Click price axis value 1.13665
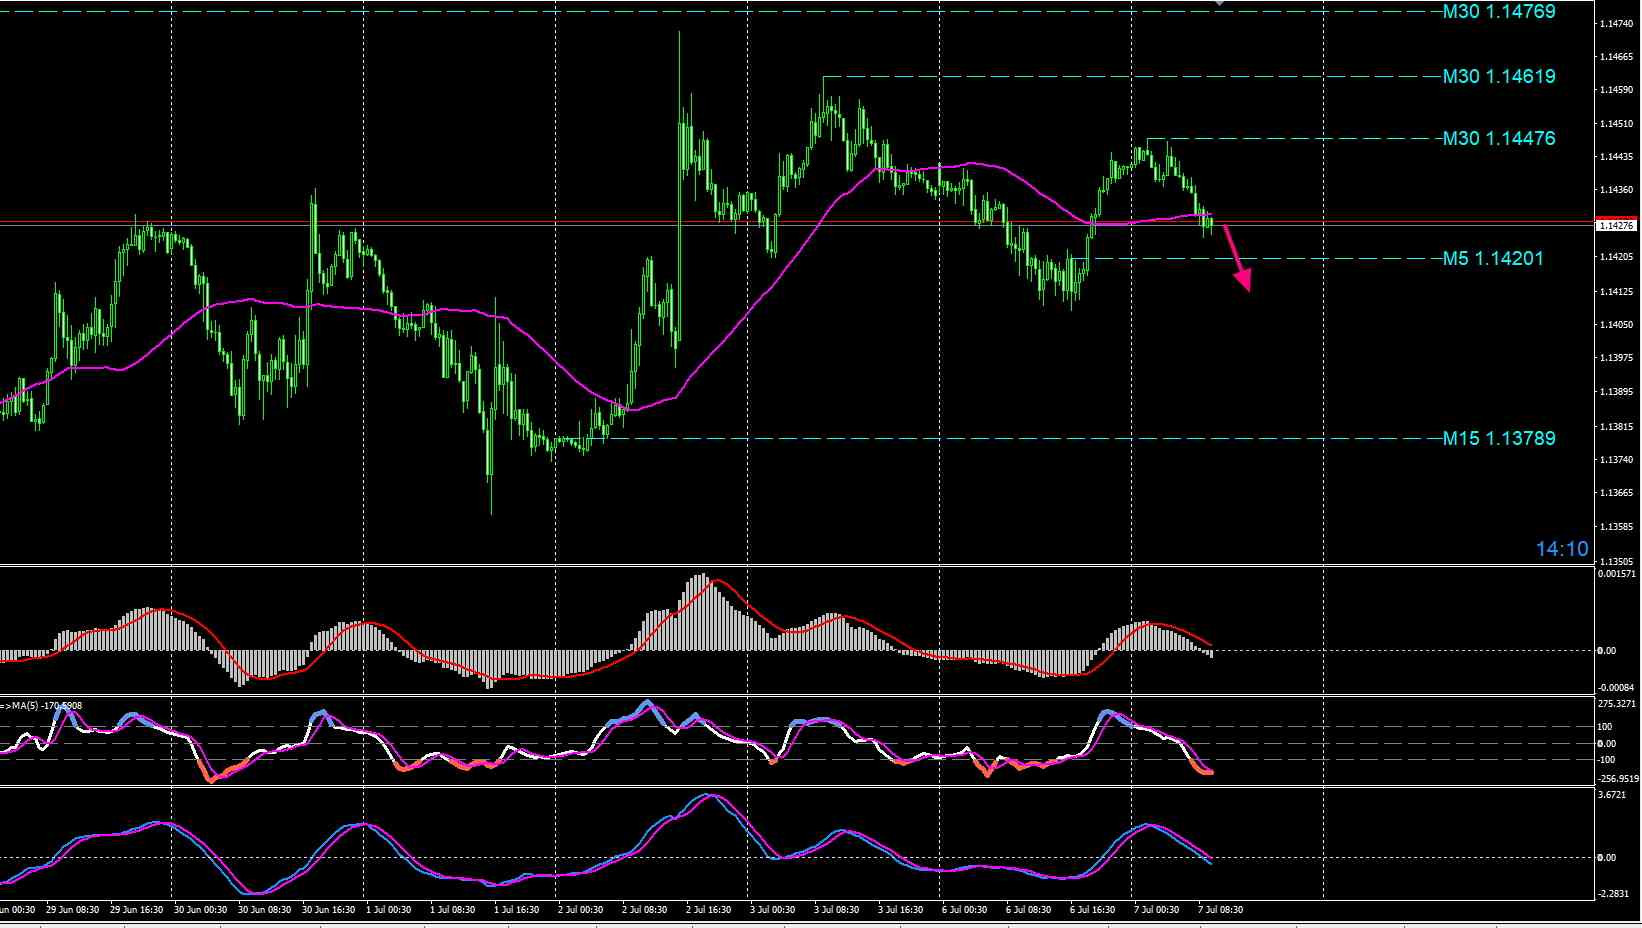This screenshot has width=1642, height=928. (x=1616, y=493)
